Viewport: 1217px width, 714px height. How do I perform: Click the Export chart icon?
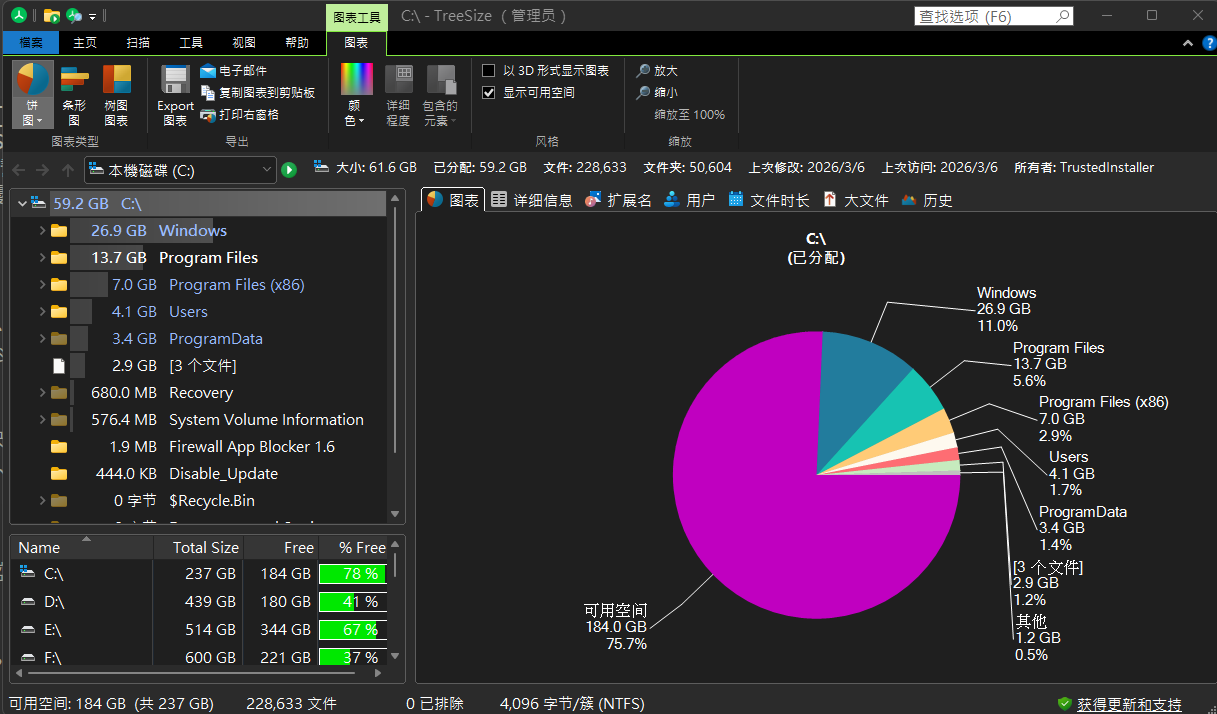click(x=175, y=80)
